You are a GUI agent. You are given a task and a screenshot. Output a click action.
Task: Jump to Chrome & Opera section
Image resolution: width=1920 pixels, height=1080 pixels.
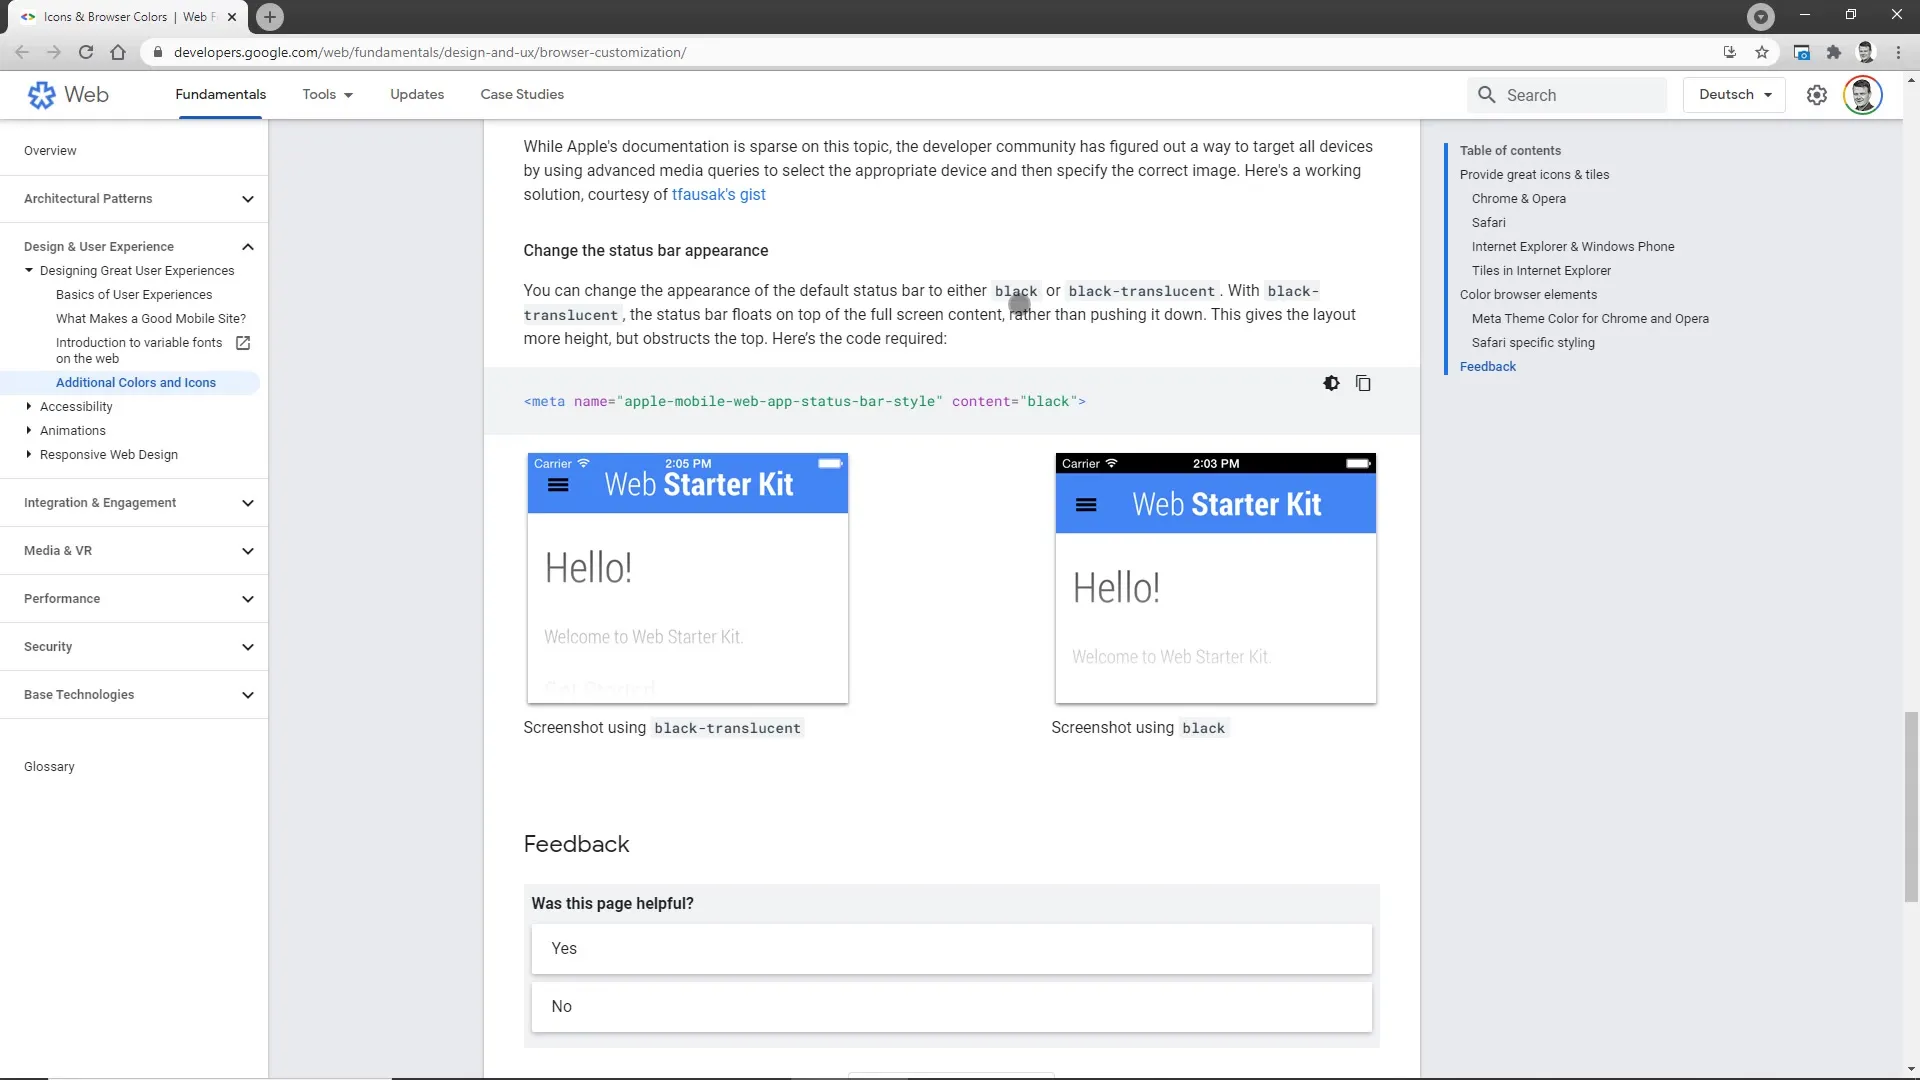(x=1519, y=199)
